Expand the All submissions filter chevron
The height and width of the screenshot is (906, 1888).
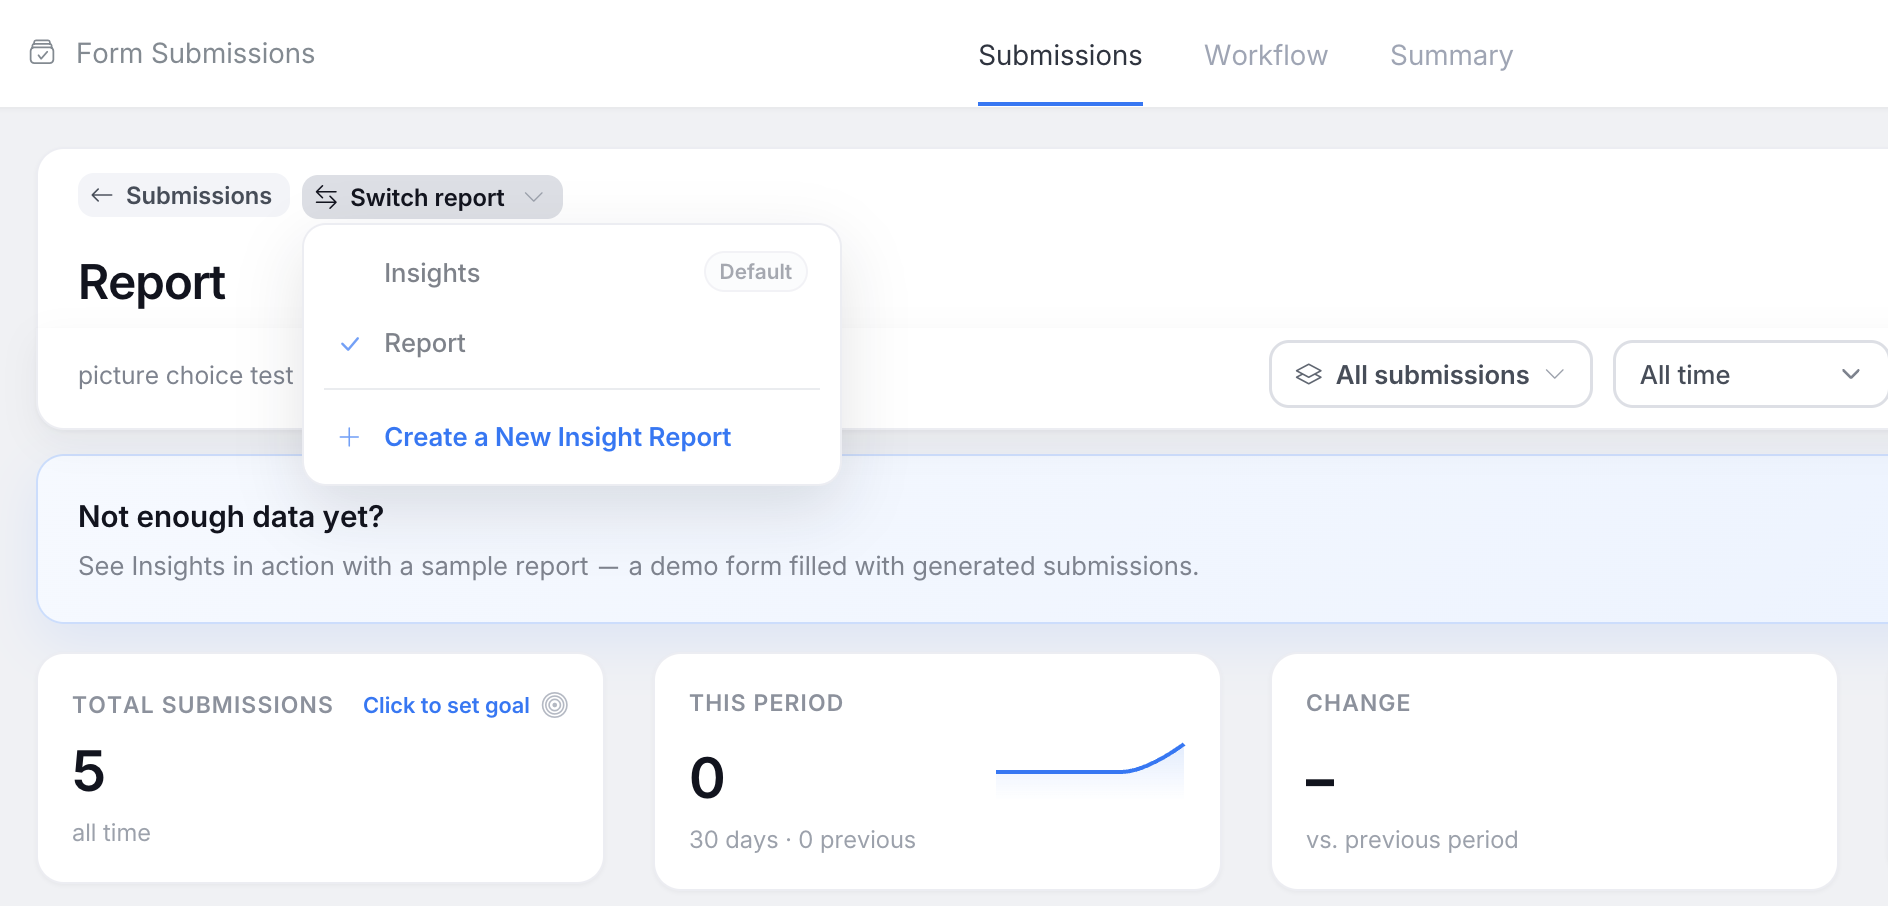pos(1555,374)
